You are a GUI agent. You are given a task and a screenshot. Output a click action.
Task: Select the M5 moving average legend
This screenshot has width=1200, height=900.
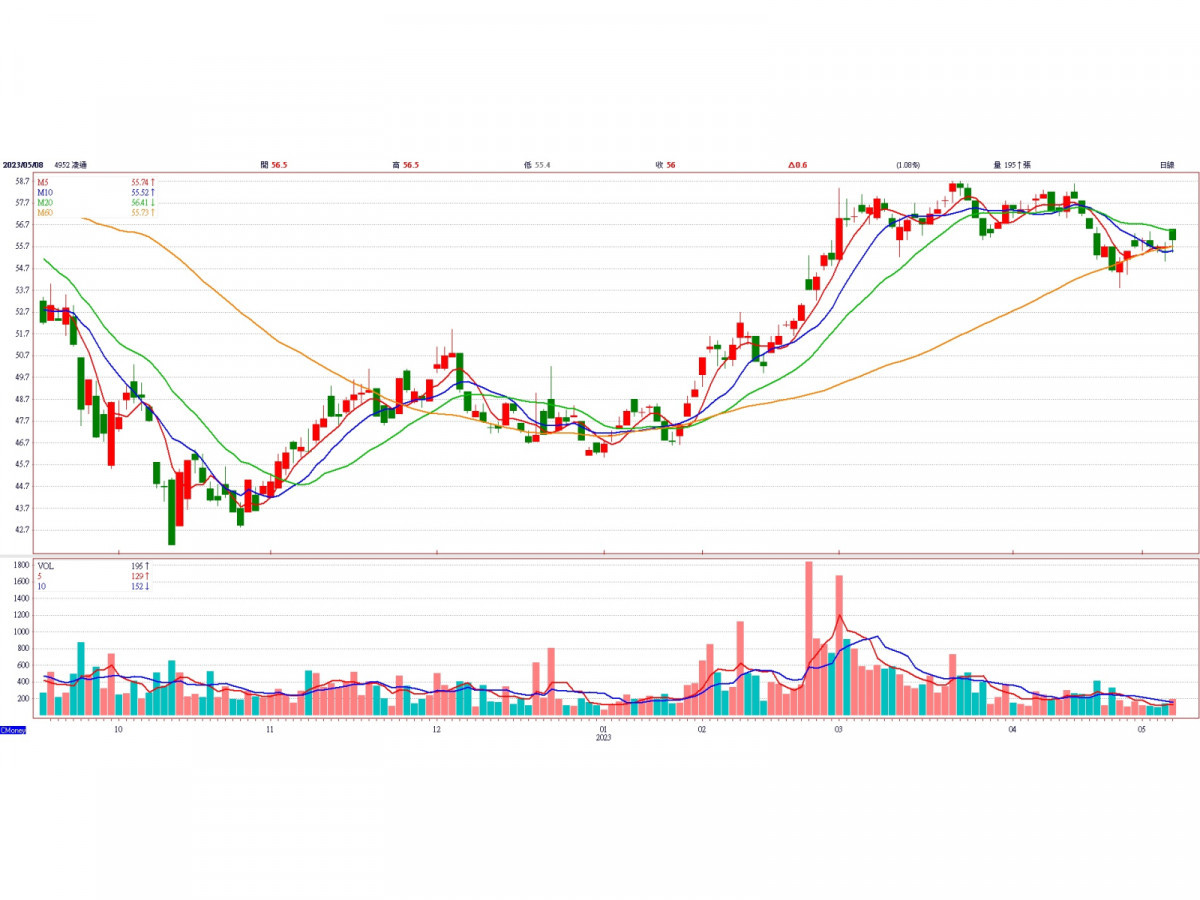tap(43, 182)
